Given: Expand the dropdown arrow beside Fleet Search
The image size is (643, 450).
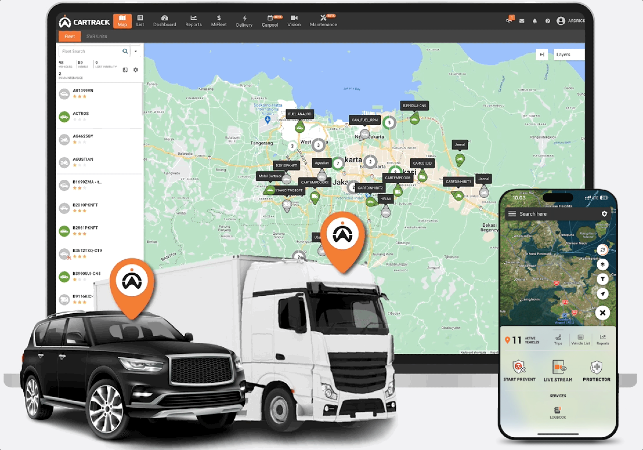Looking at the screenshot, I should [x=136, y=51].
